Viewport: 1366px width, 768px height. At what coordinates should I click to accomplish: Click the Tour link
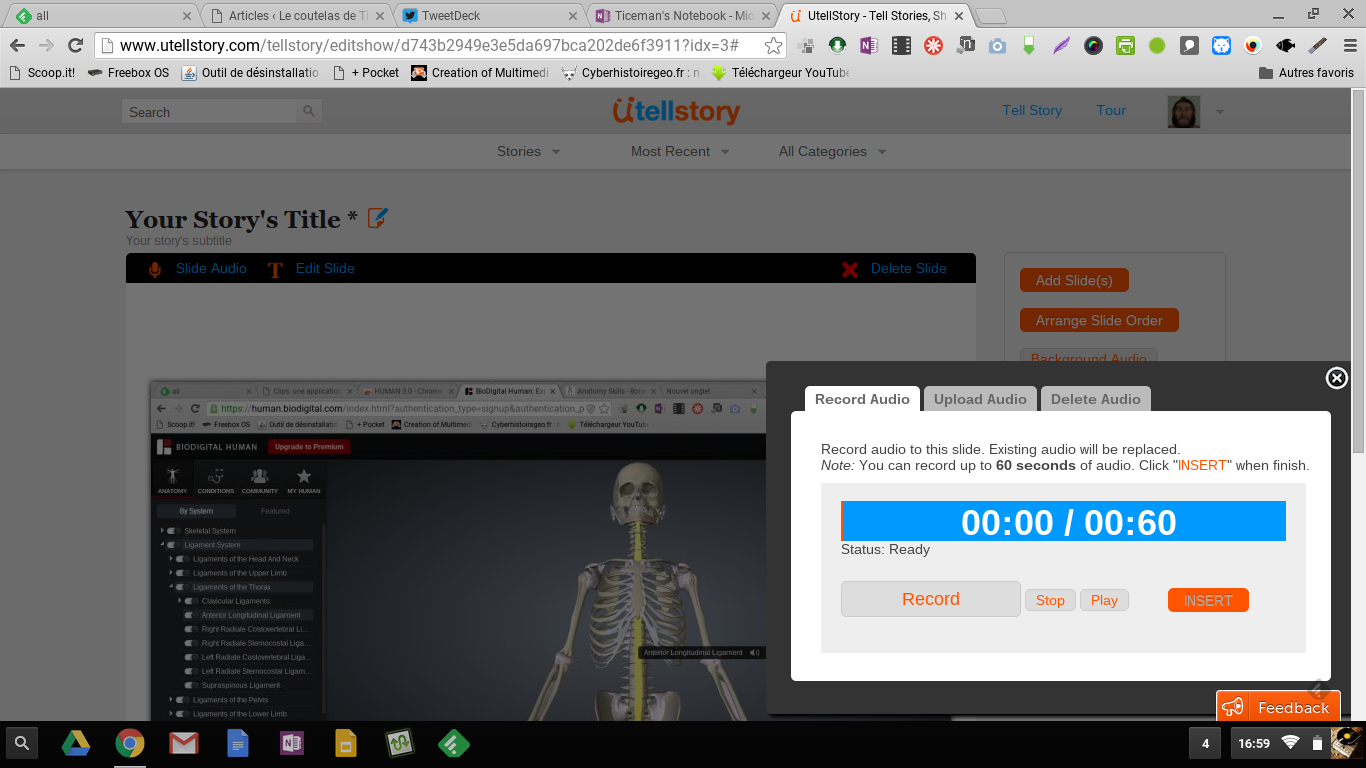[x=1111, y=110]
